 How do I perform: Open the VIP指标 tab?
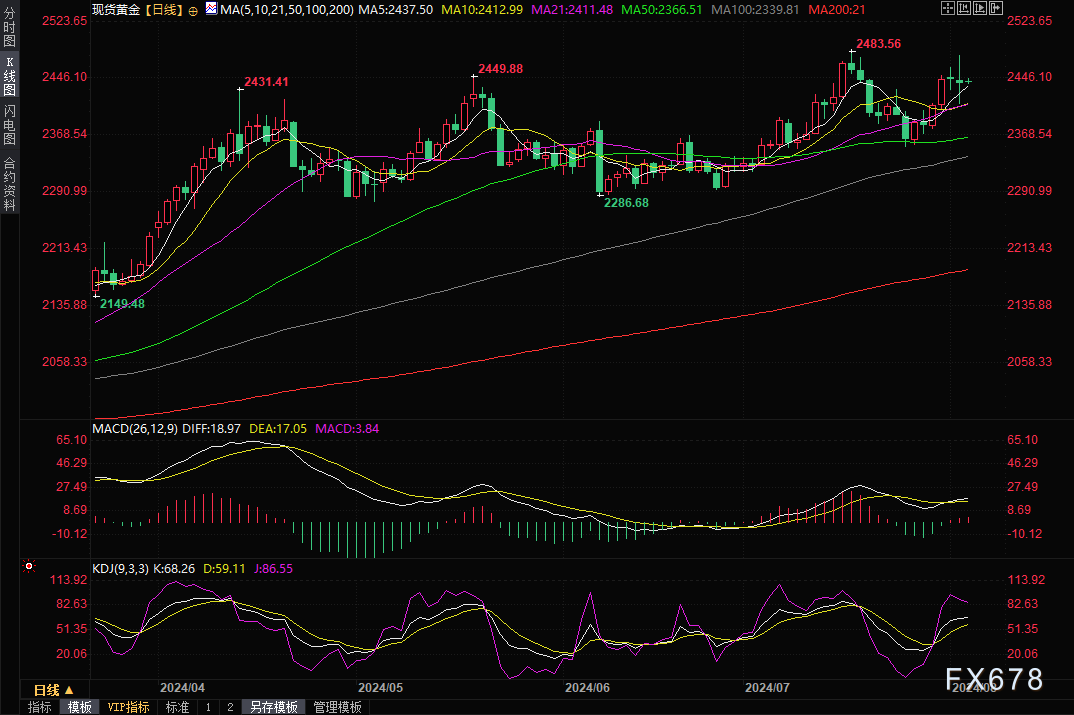(129, 707)
